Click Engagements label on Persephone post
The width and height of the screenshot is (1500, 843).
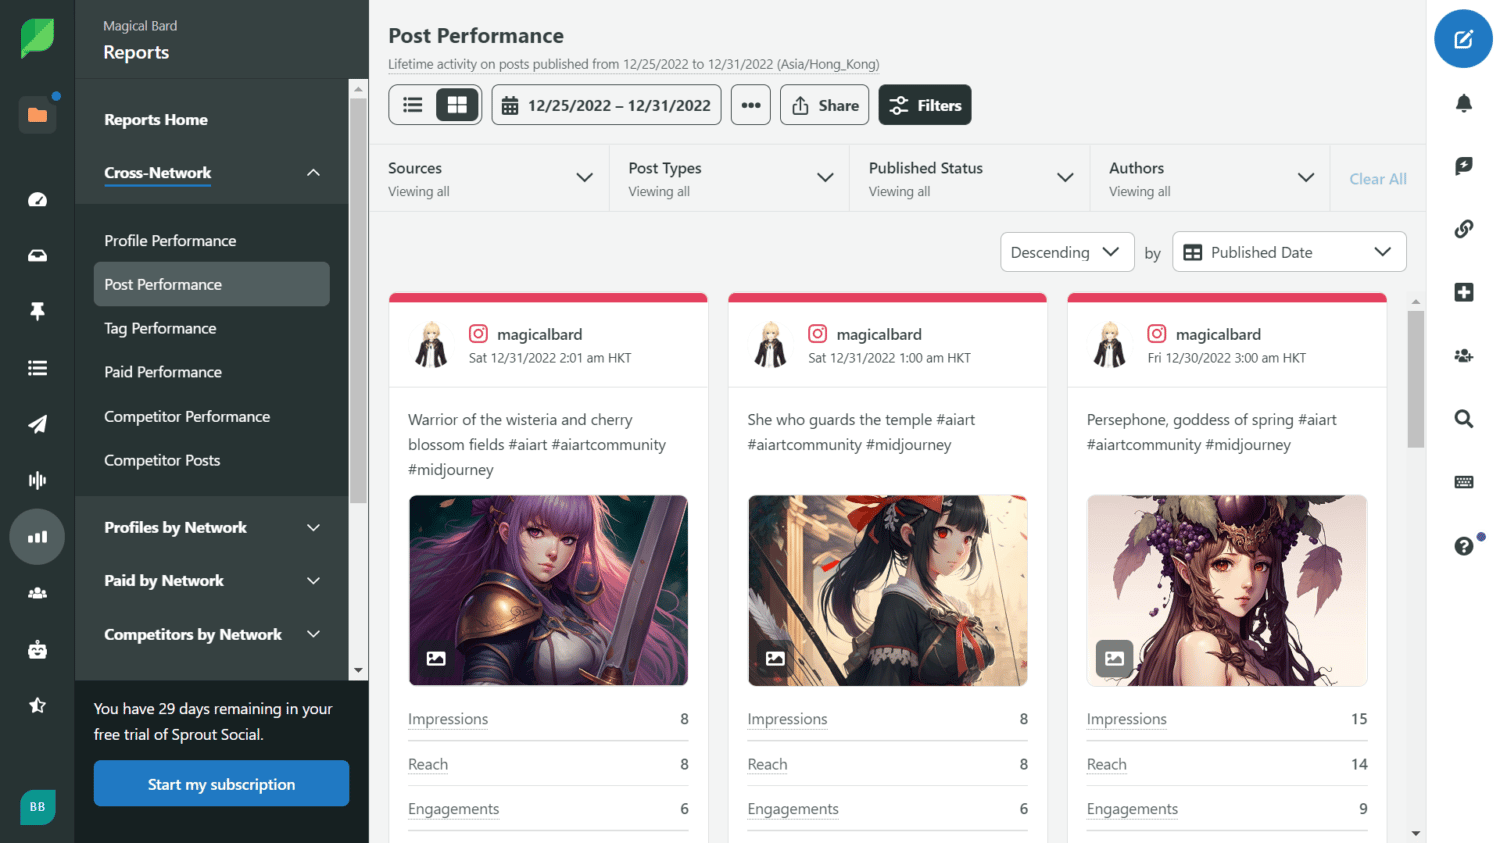tap(1132, 809)
